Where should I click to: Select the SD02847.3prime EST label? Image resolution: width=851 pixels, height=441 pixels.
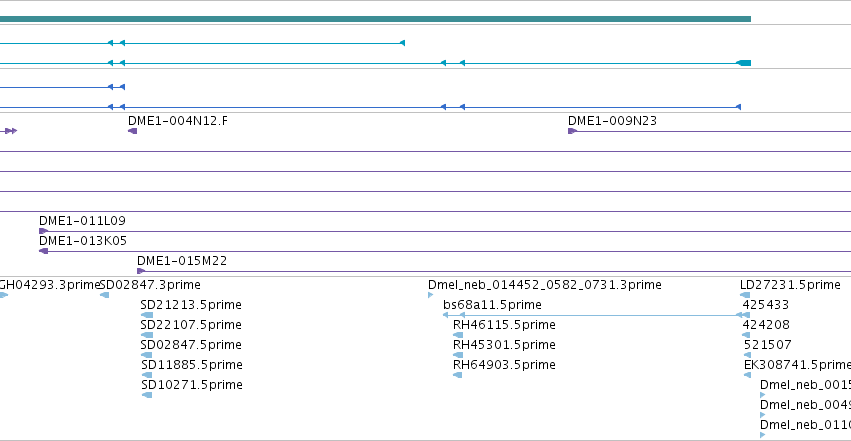pyautogui.click(x=150, y=285)
